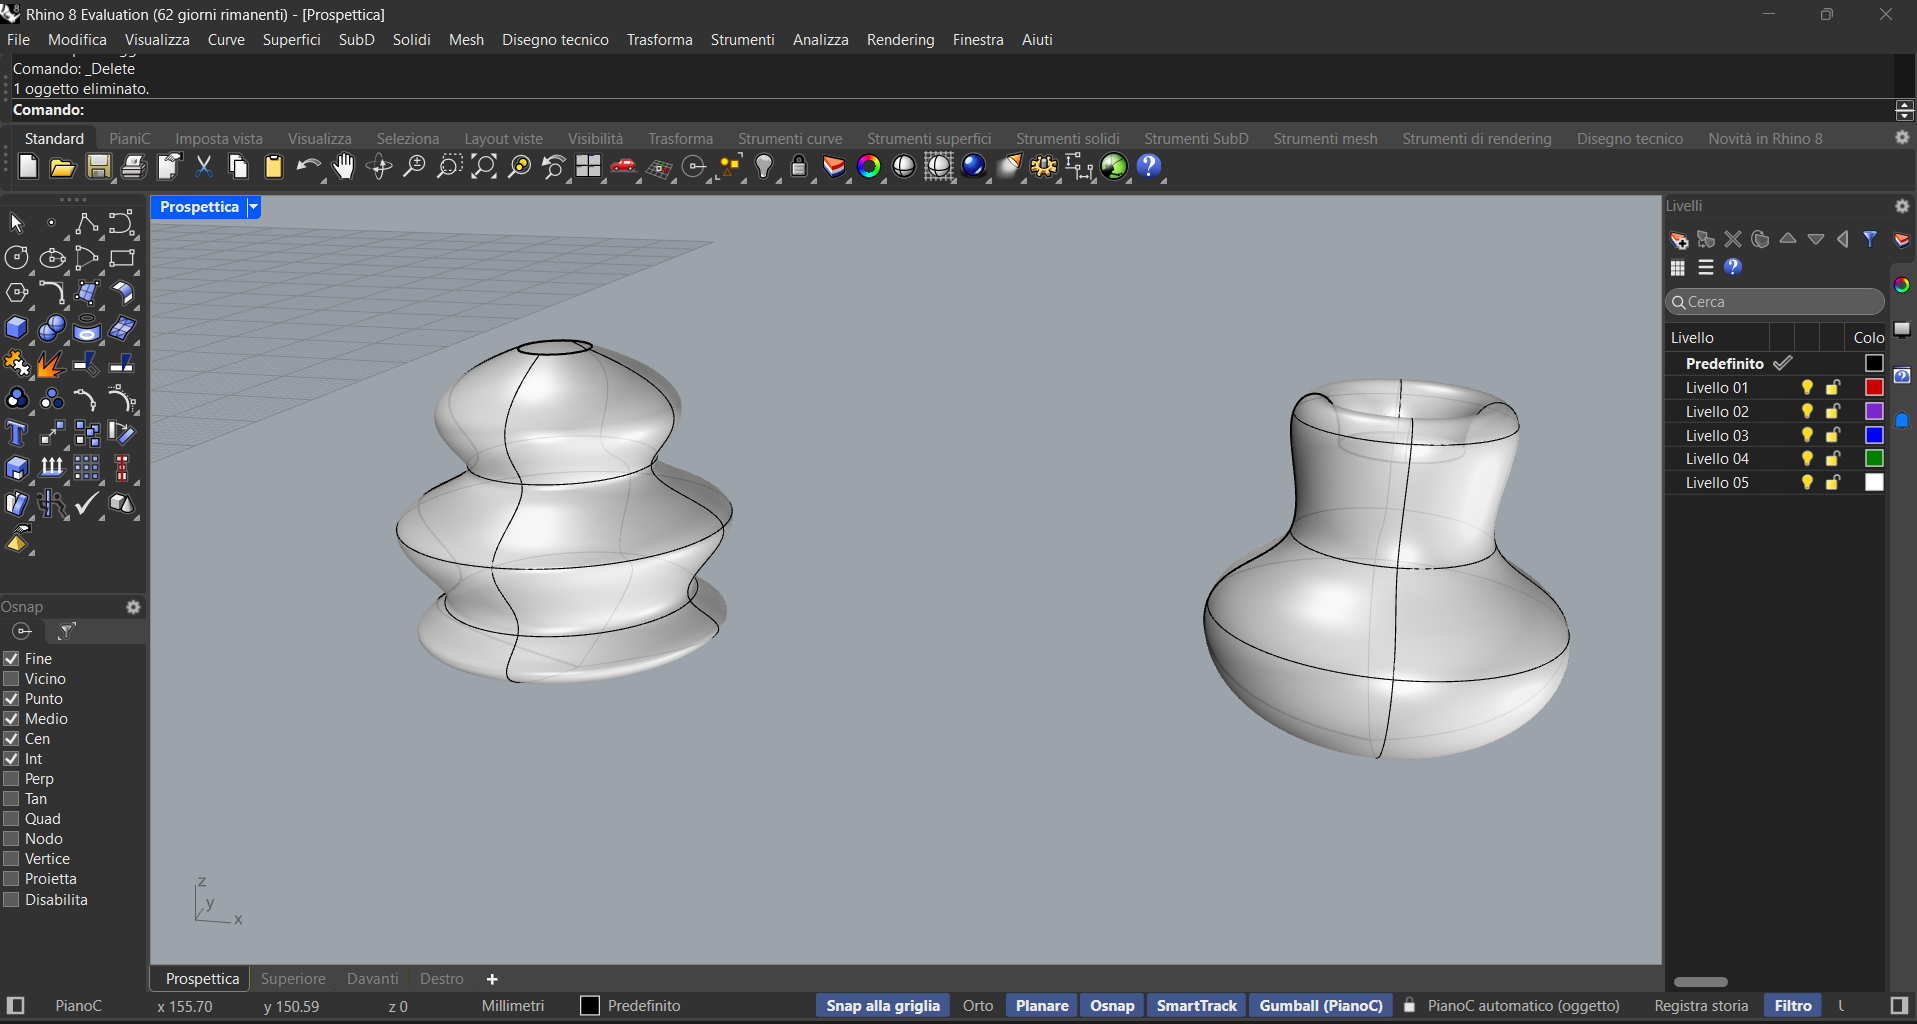Launch the Rendering tool with the blue sphere icon
This screenshot has height=1024, width=1917.
974,167
